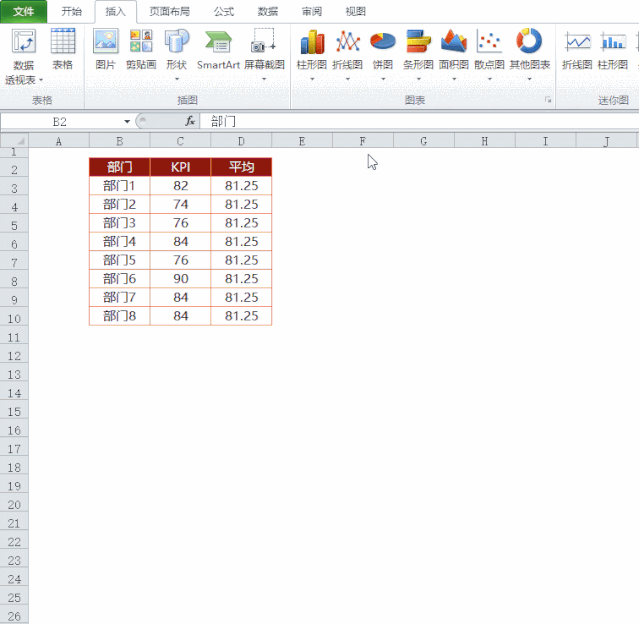The height and width of the screenshot is (624, 639).
Task: Expand the 其他图表 dropdown arrow
Action: (529, 79)
